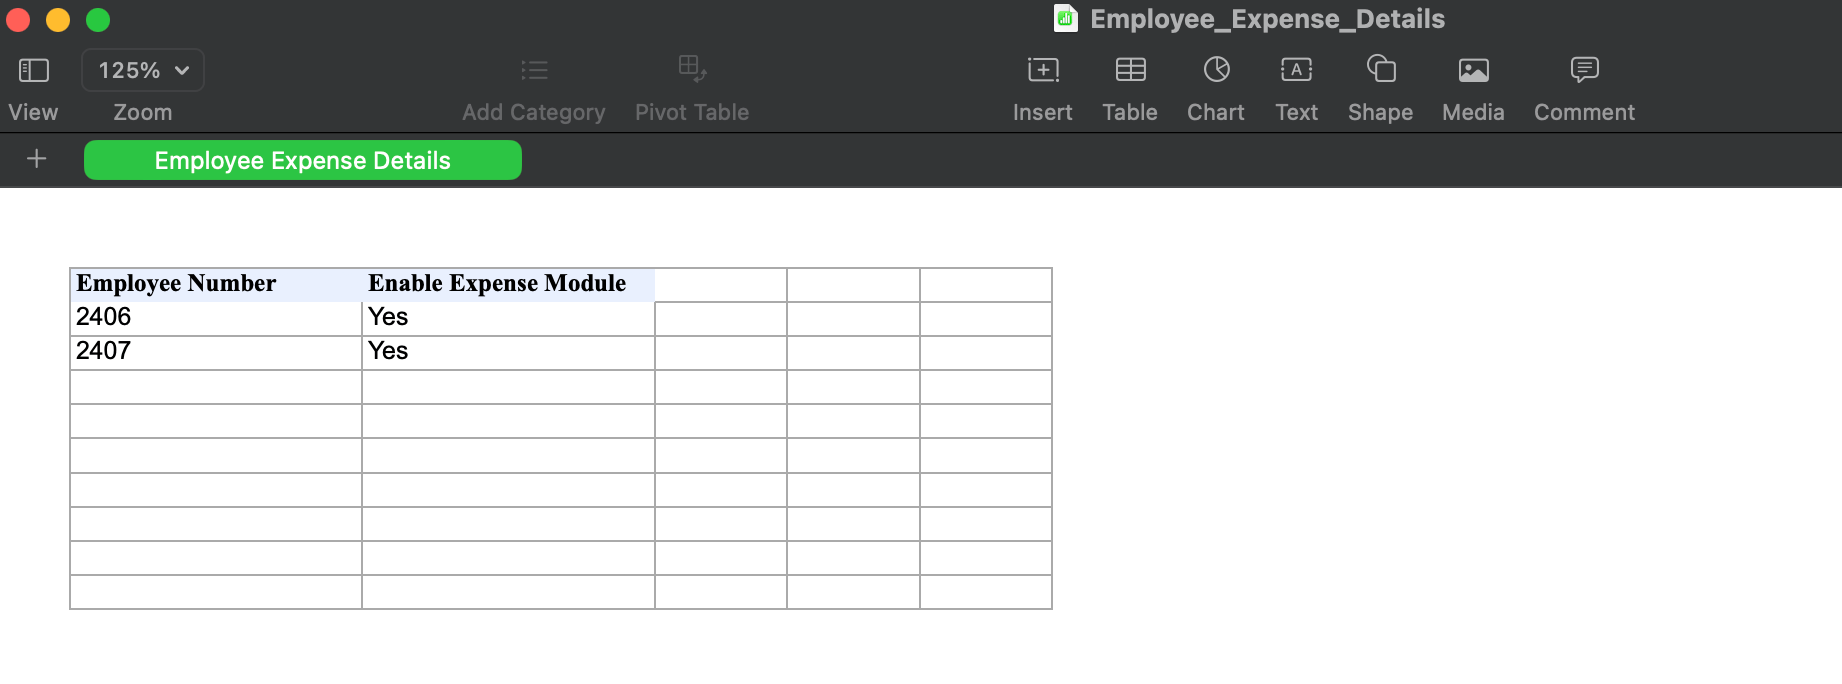The width and height of the screenshot is (1842, 684).
Task: Select the Enable Expense Module header cell
Action: pos(508,284)
